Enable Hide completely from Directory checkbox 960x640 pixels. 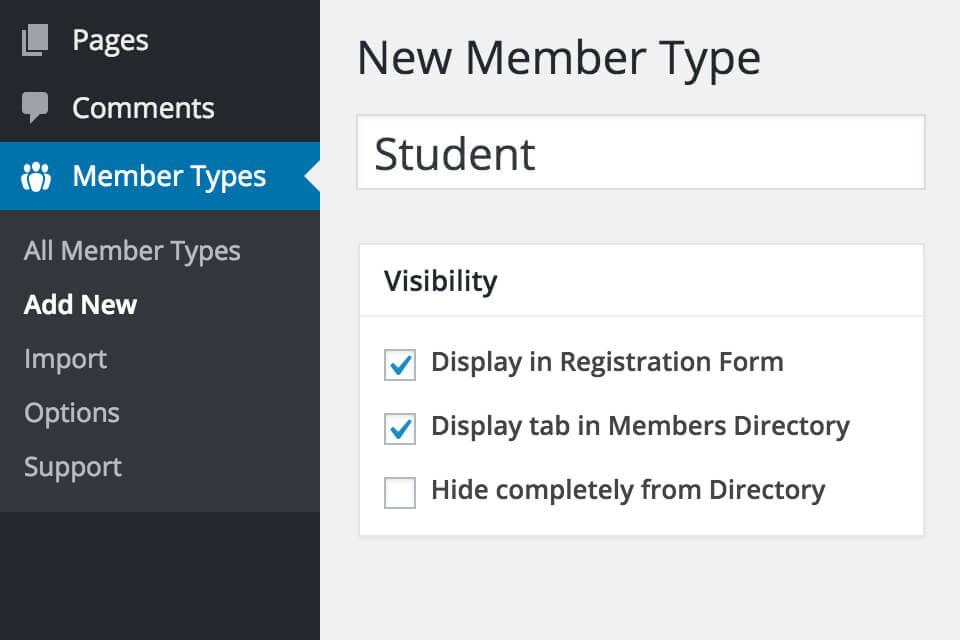pyautogui.click(x=400, y=492)
